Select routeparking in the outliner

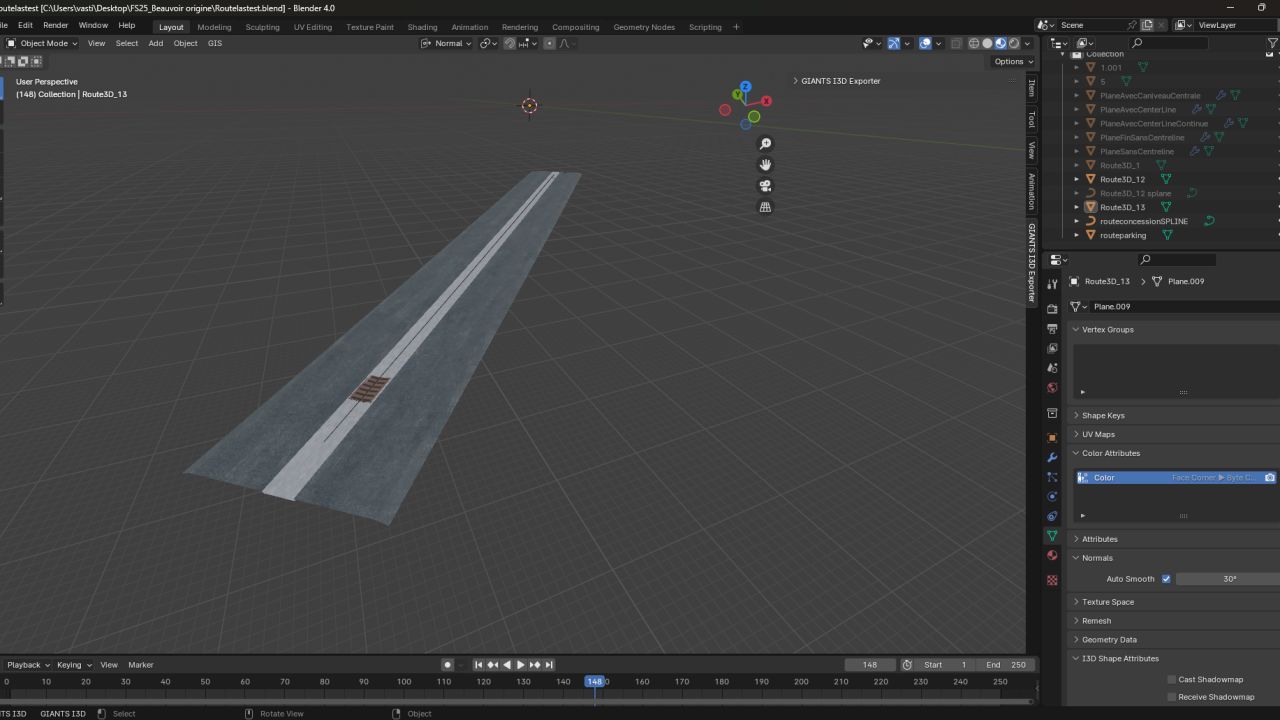1122,235
